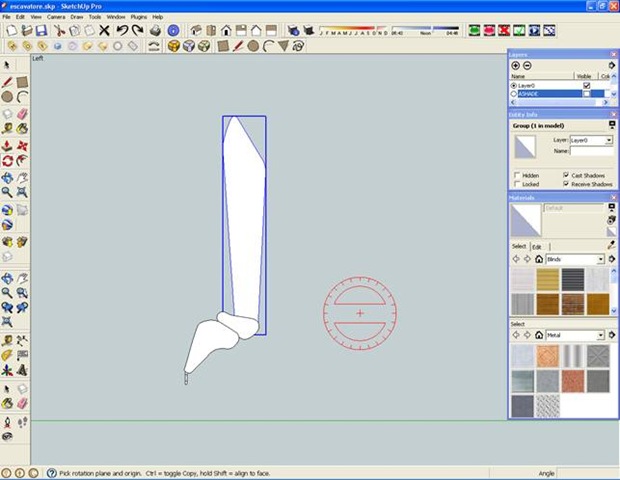
Task: Open the Camera menu
Action: pos(56,17)
